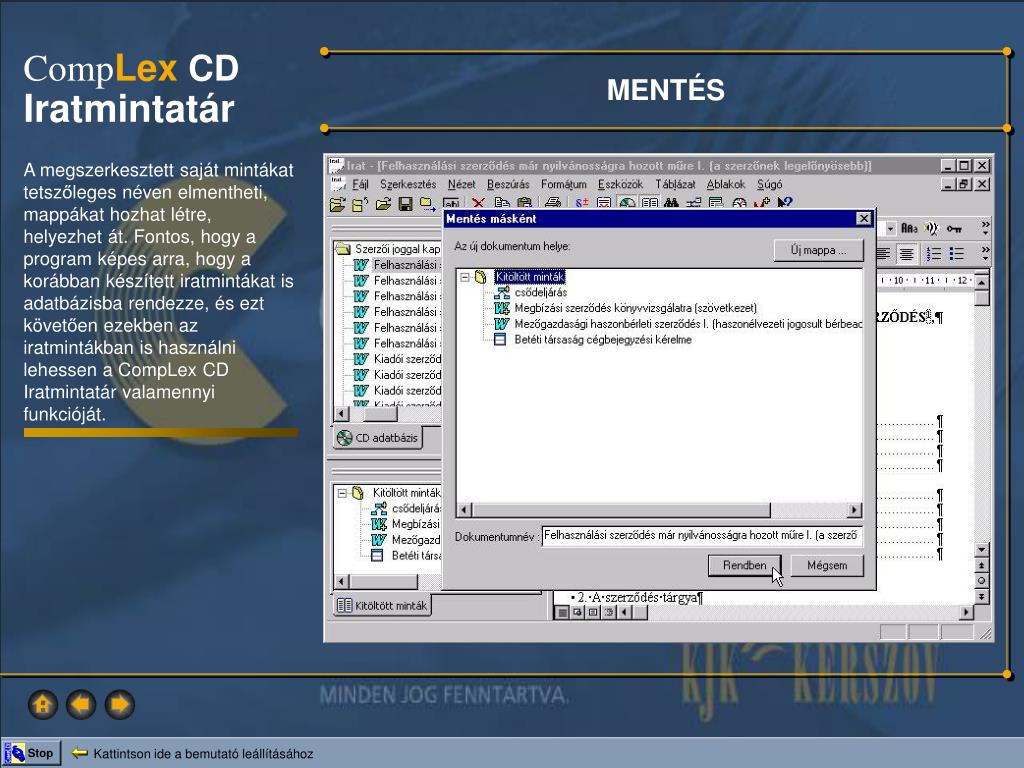Click the open yellow folder toolbar icon
The width and height of the screenshot is (1024, 768).
[383, 204]
